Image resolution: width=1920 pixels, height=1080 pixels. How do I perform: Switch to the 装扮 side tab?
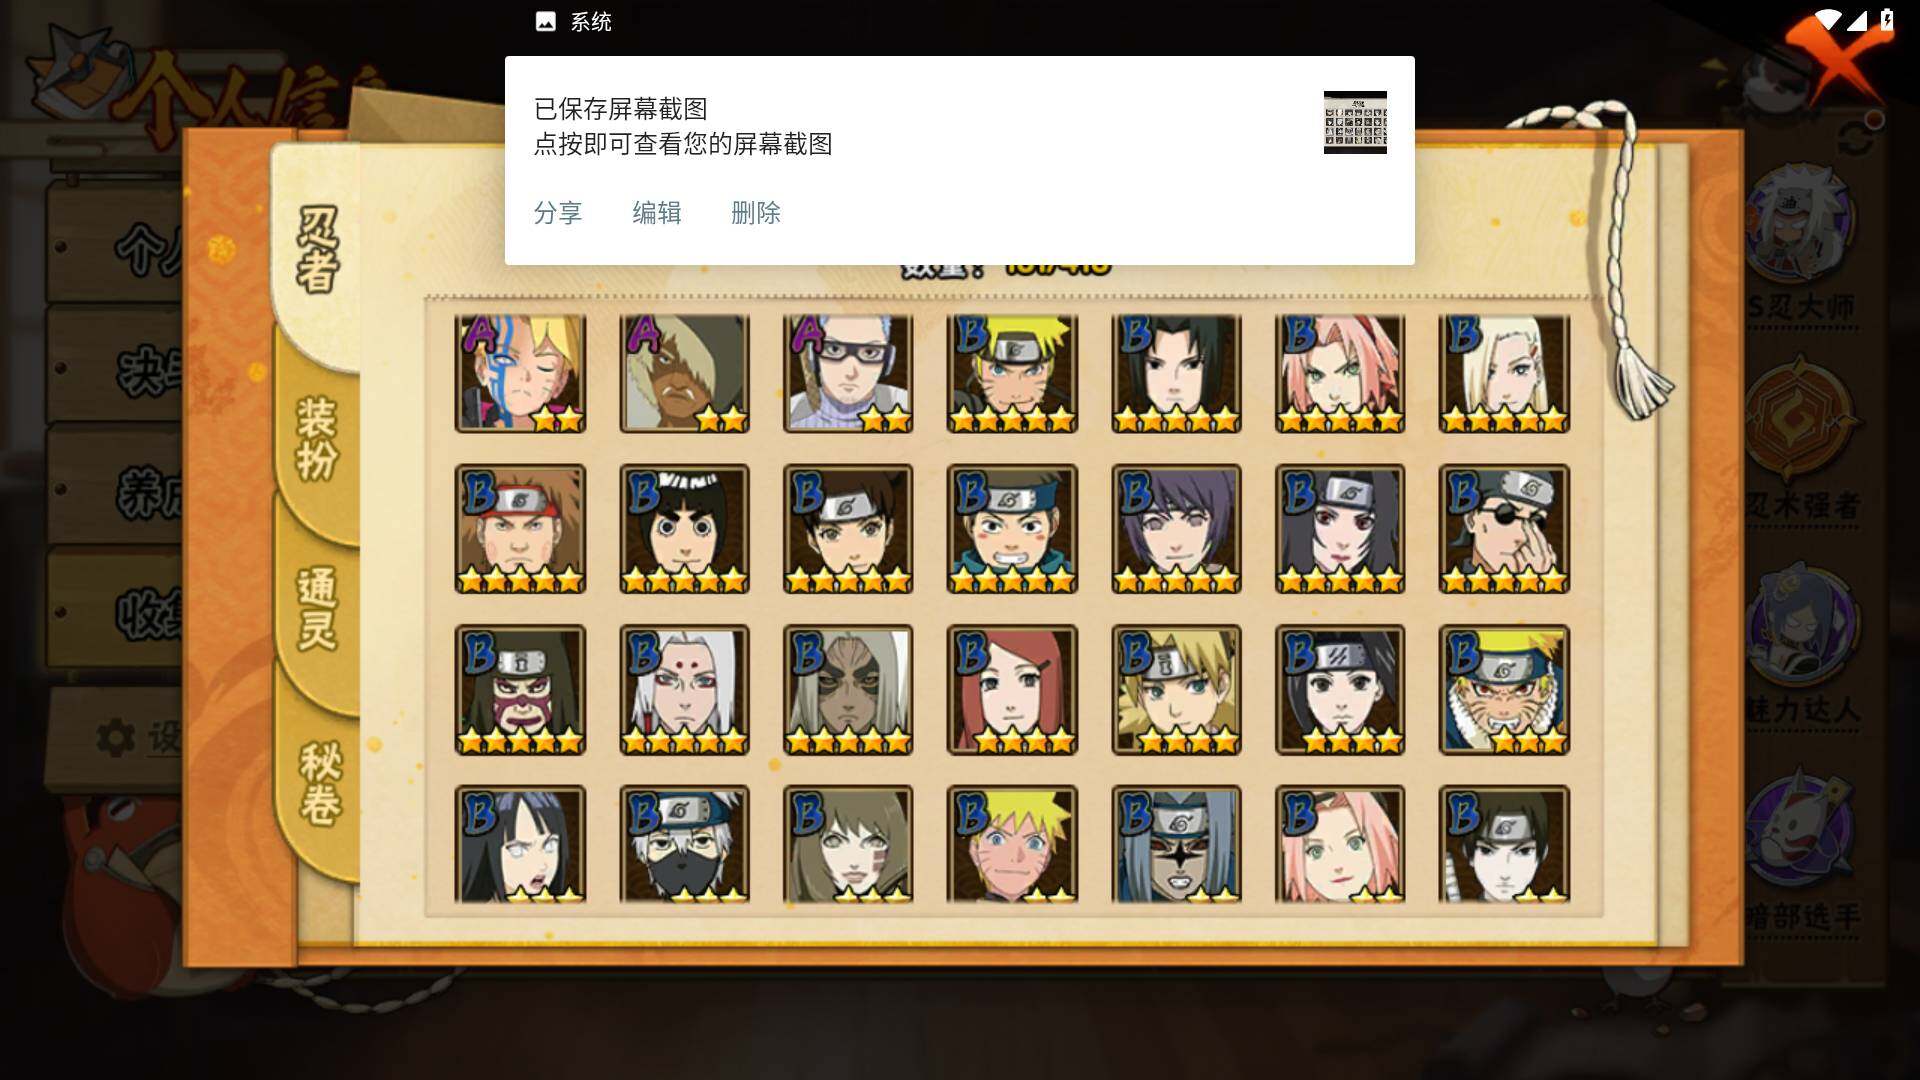pyautogui.click(x=317, y=440)
